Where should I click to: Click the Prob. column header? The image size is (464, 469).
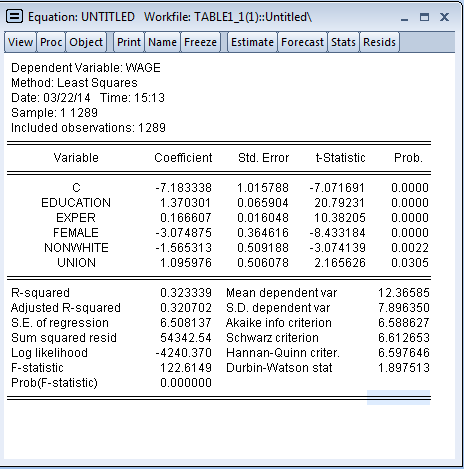tap(408, 158)
